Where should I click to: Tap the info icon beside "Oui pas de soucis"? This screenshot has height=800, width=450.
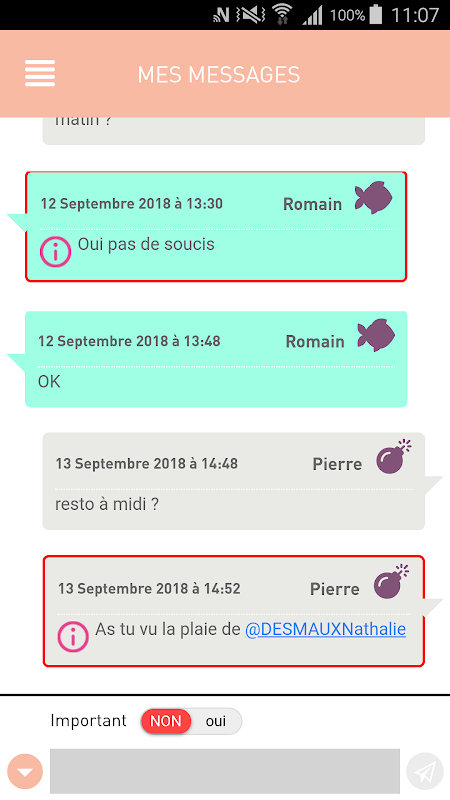click(x=55, y=252)
